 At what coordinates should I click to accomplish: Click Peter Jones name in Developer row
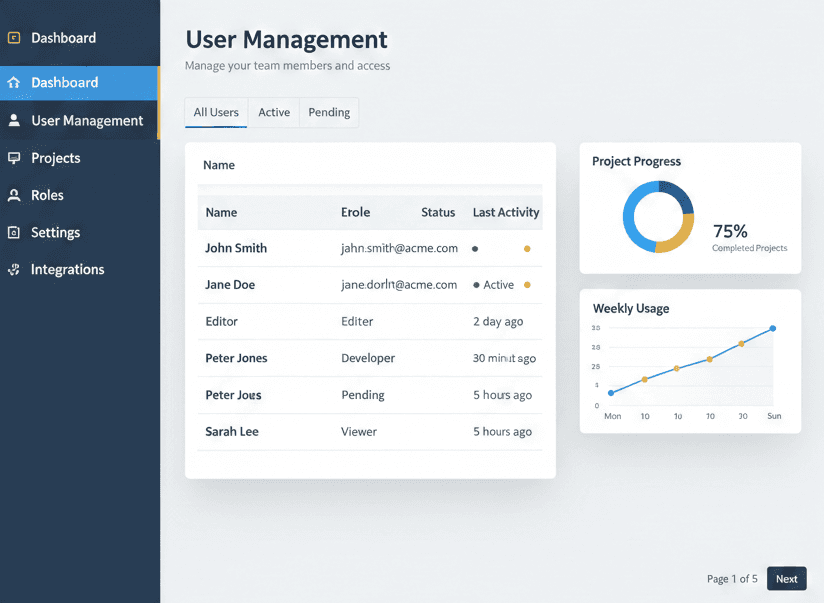click(236, 358)
